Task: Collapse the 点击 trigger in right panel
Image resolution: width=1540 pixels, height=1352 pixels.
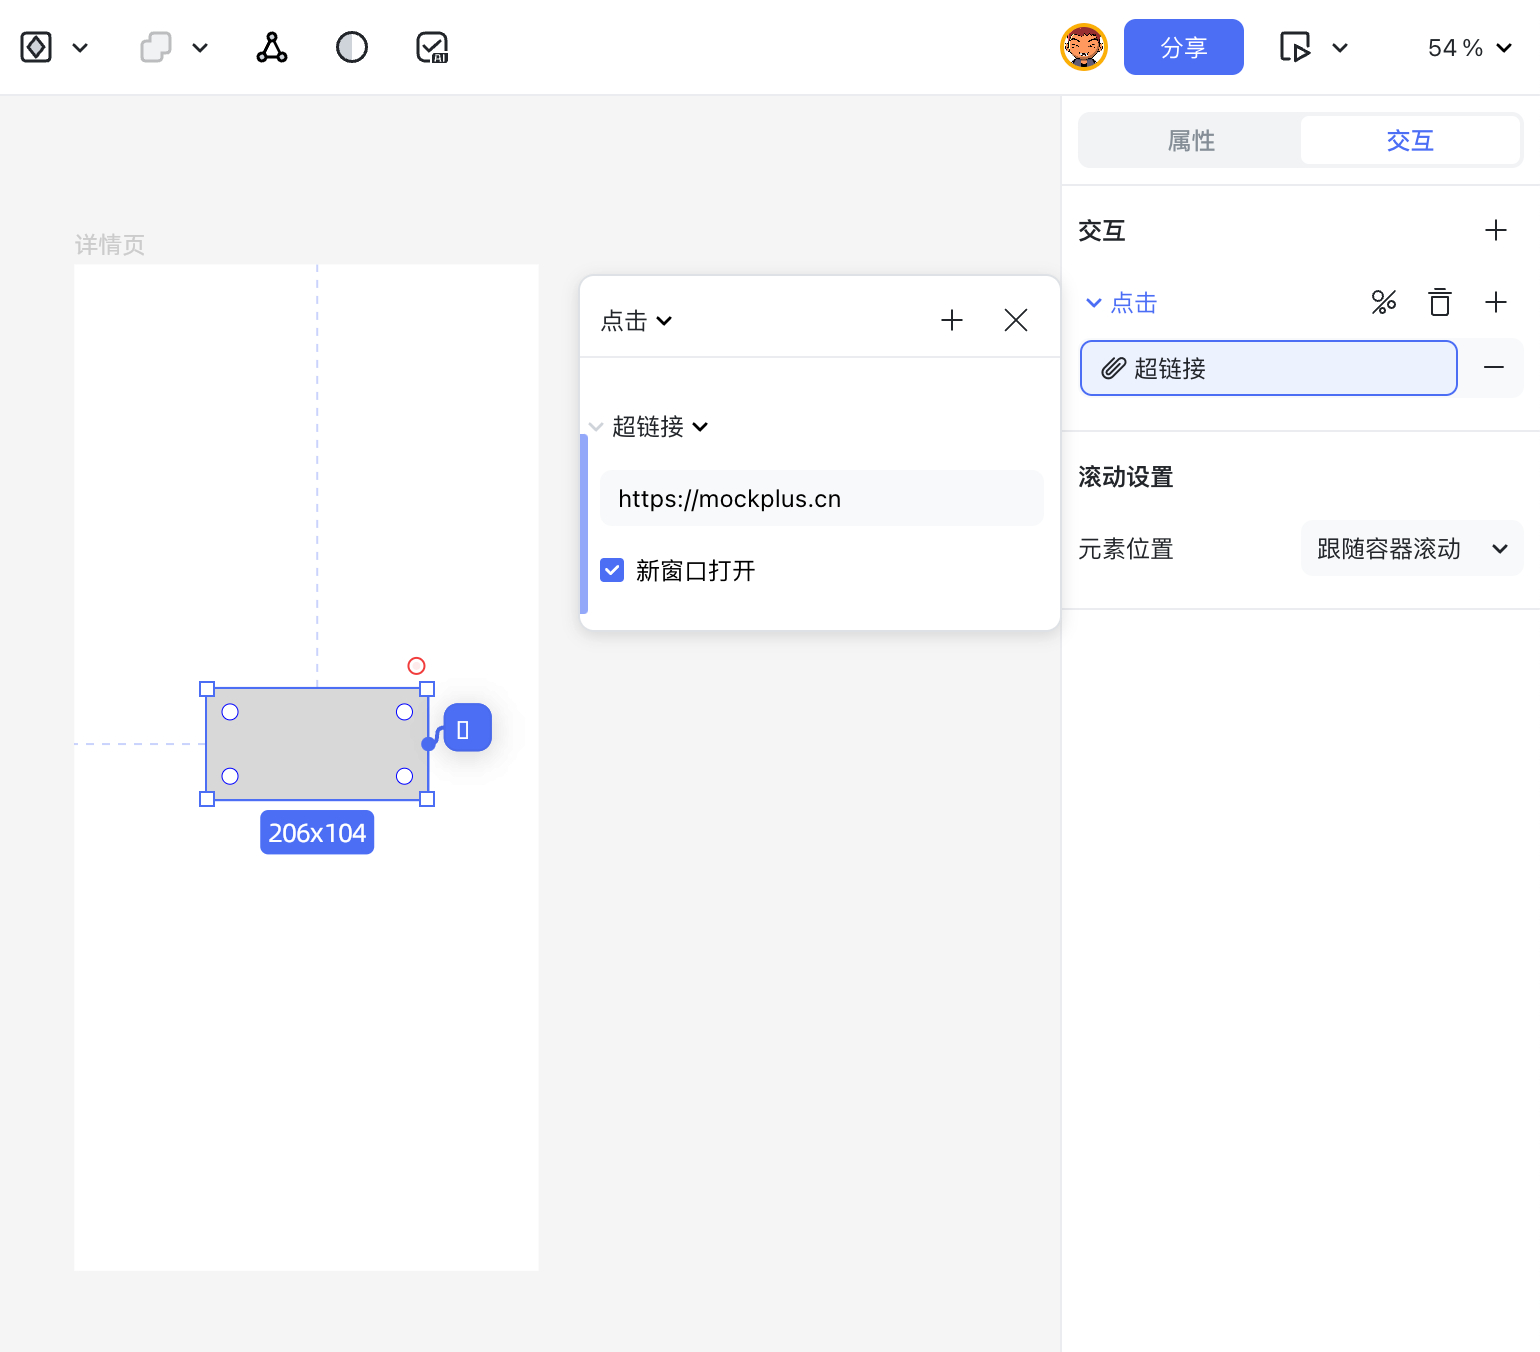Action: point(1094,303)
